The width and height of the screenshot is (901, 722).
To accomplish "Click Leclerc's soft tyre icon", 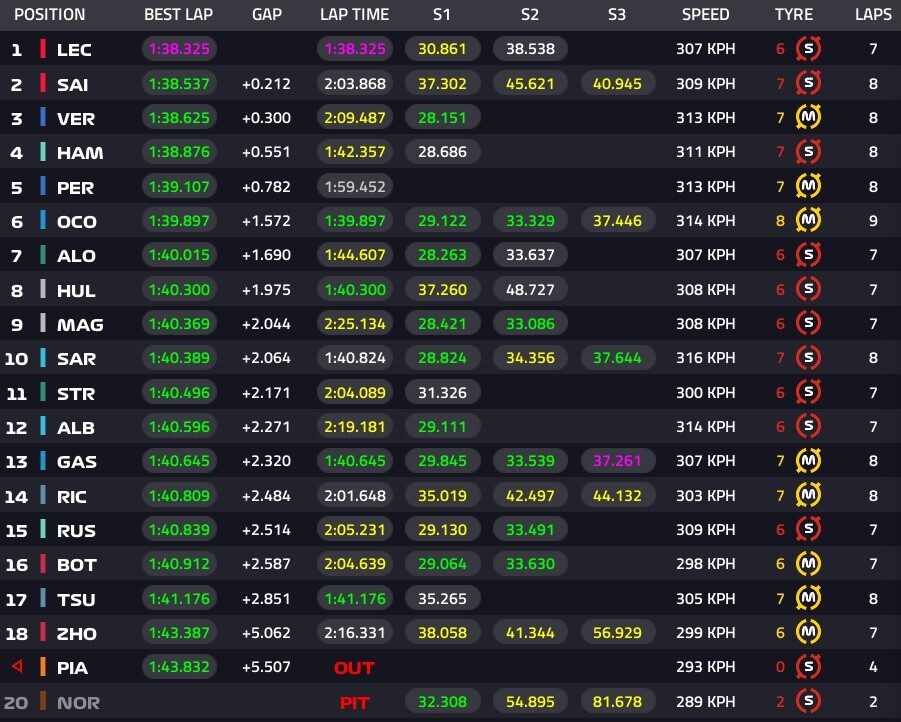I will tap(808, 49).
